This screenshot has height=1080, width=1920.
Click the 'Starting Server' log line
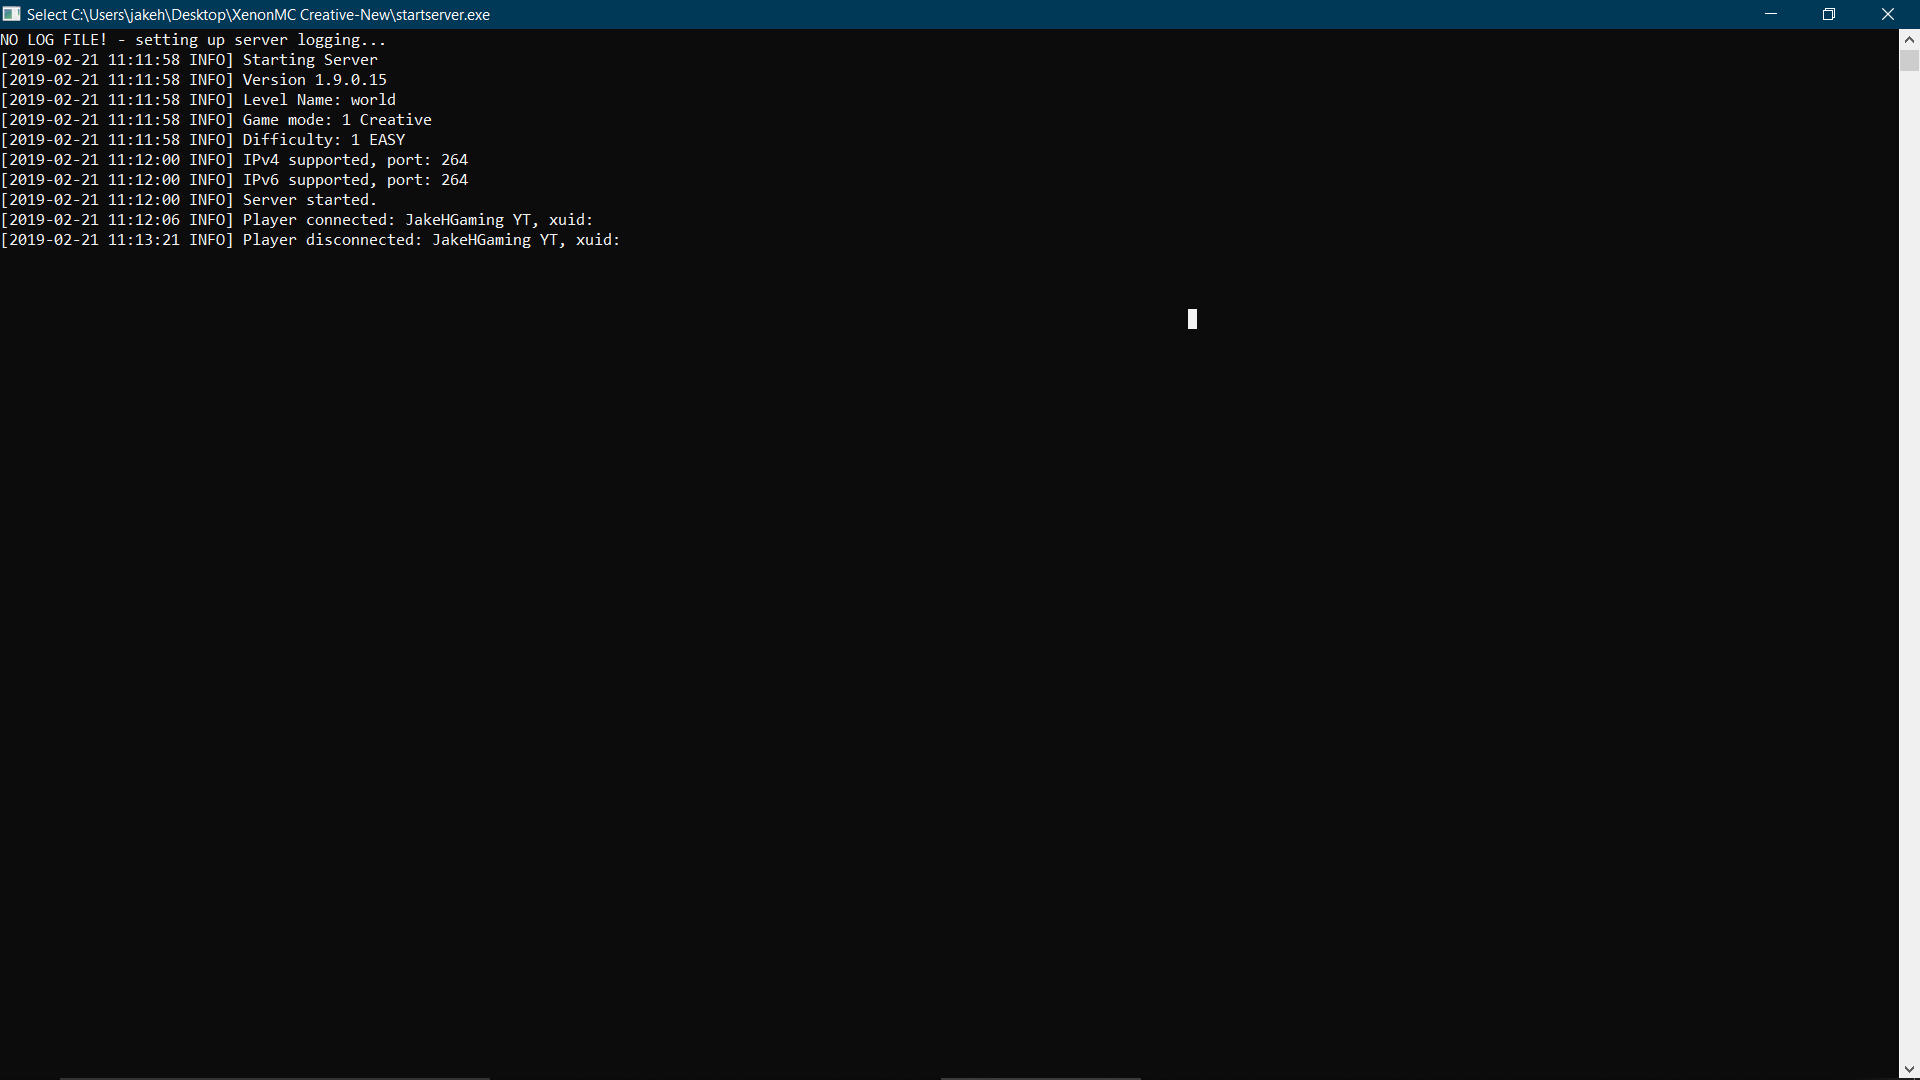pyautogui.click(x=310, y=60)
